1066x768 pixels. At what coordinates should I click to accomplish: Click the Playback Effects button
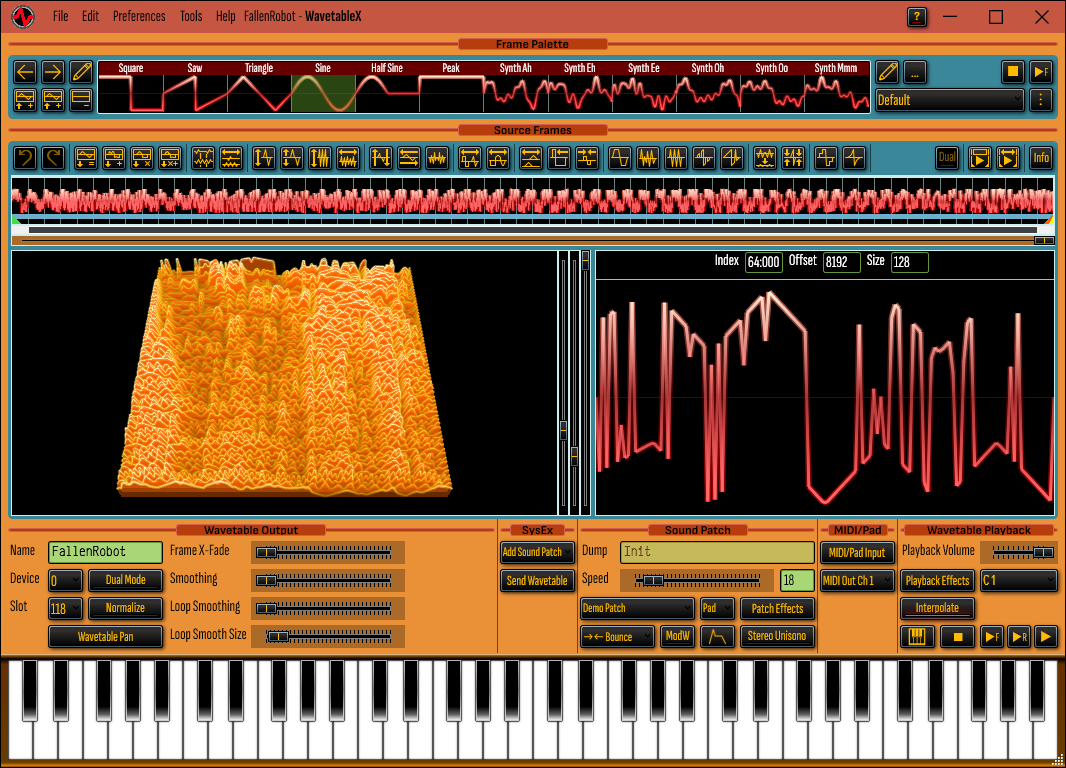tap(938, 580)
